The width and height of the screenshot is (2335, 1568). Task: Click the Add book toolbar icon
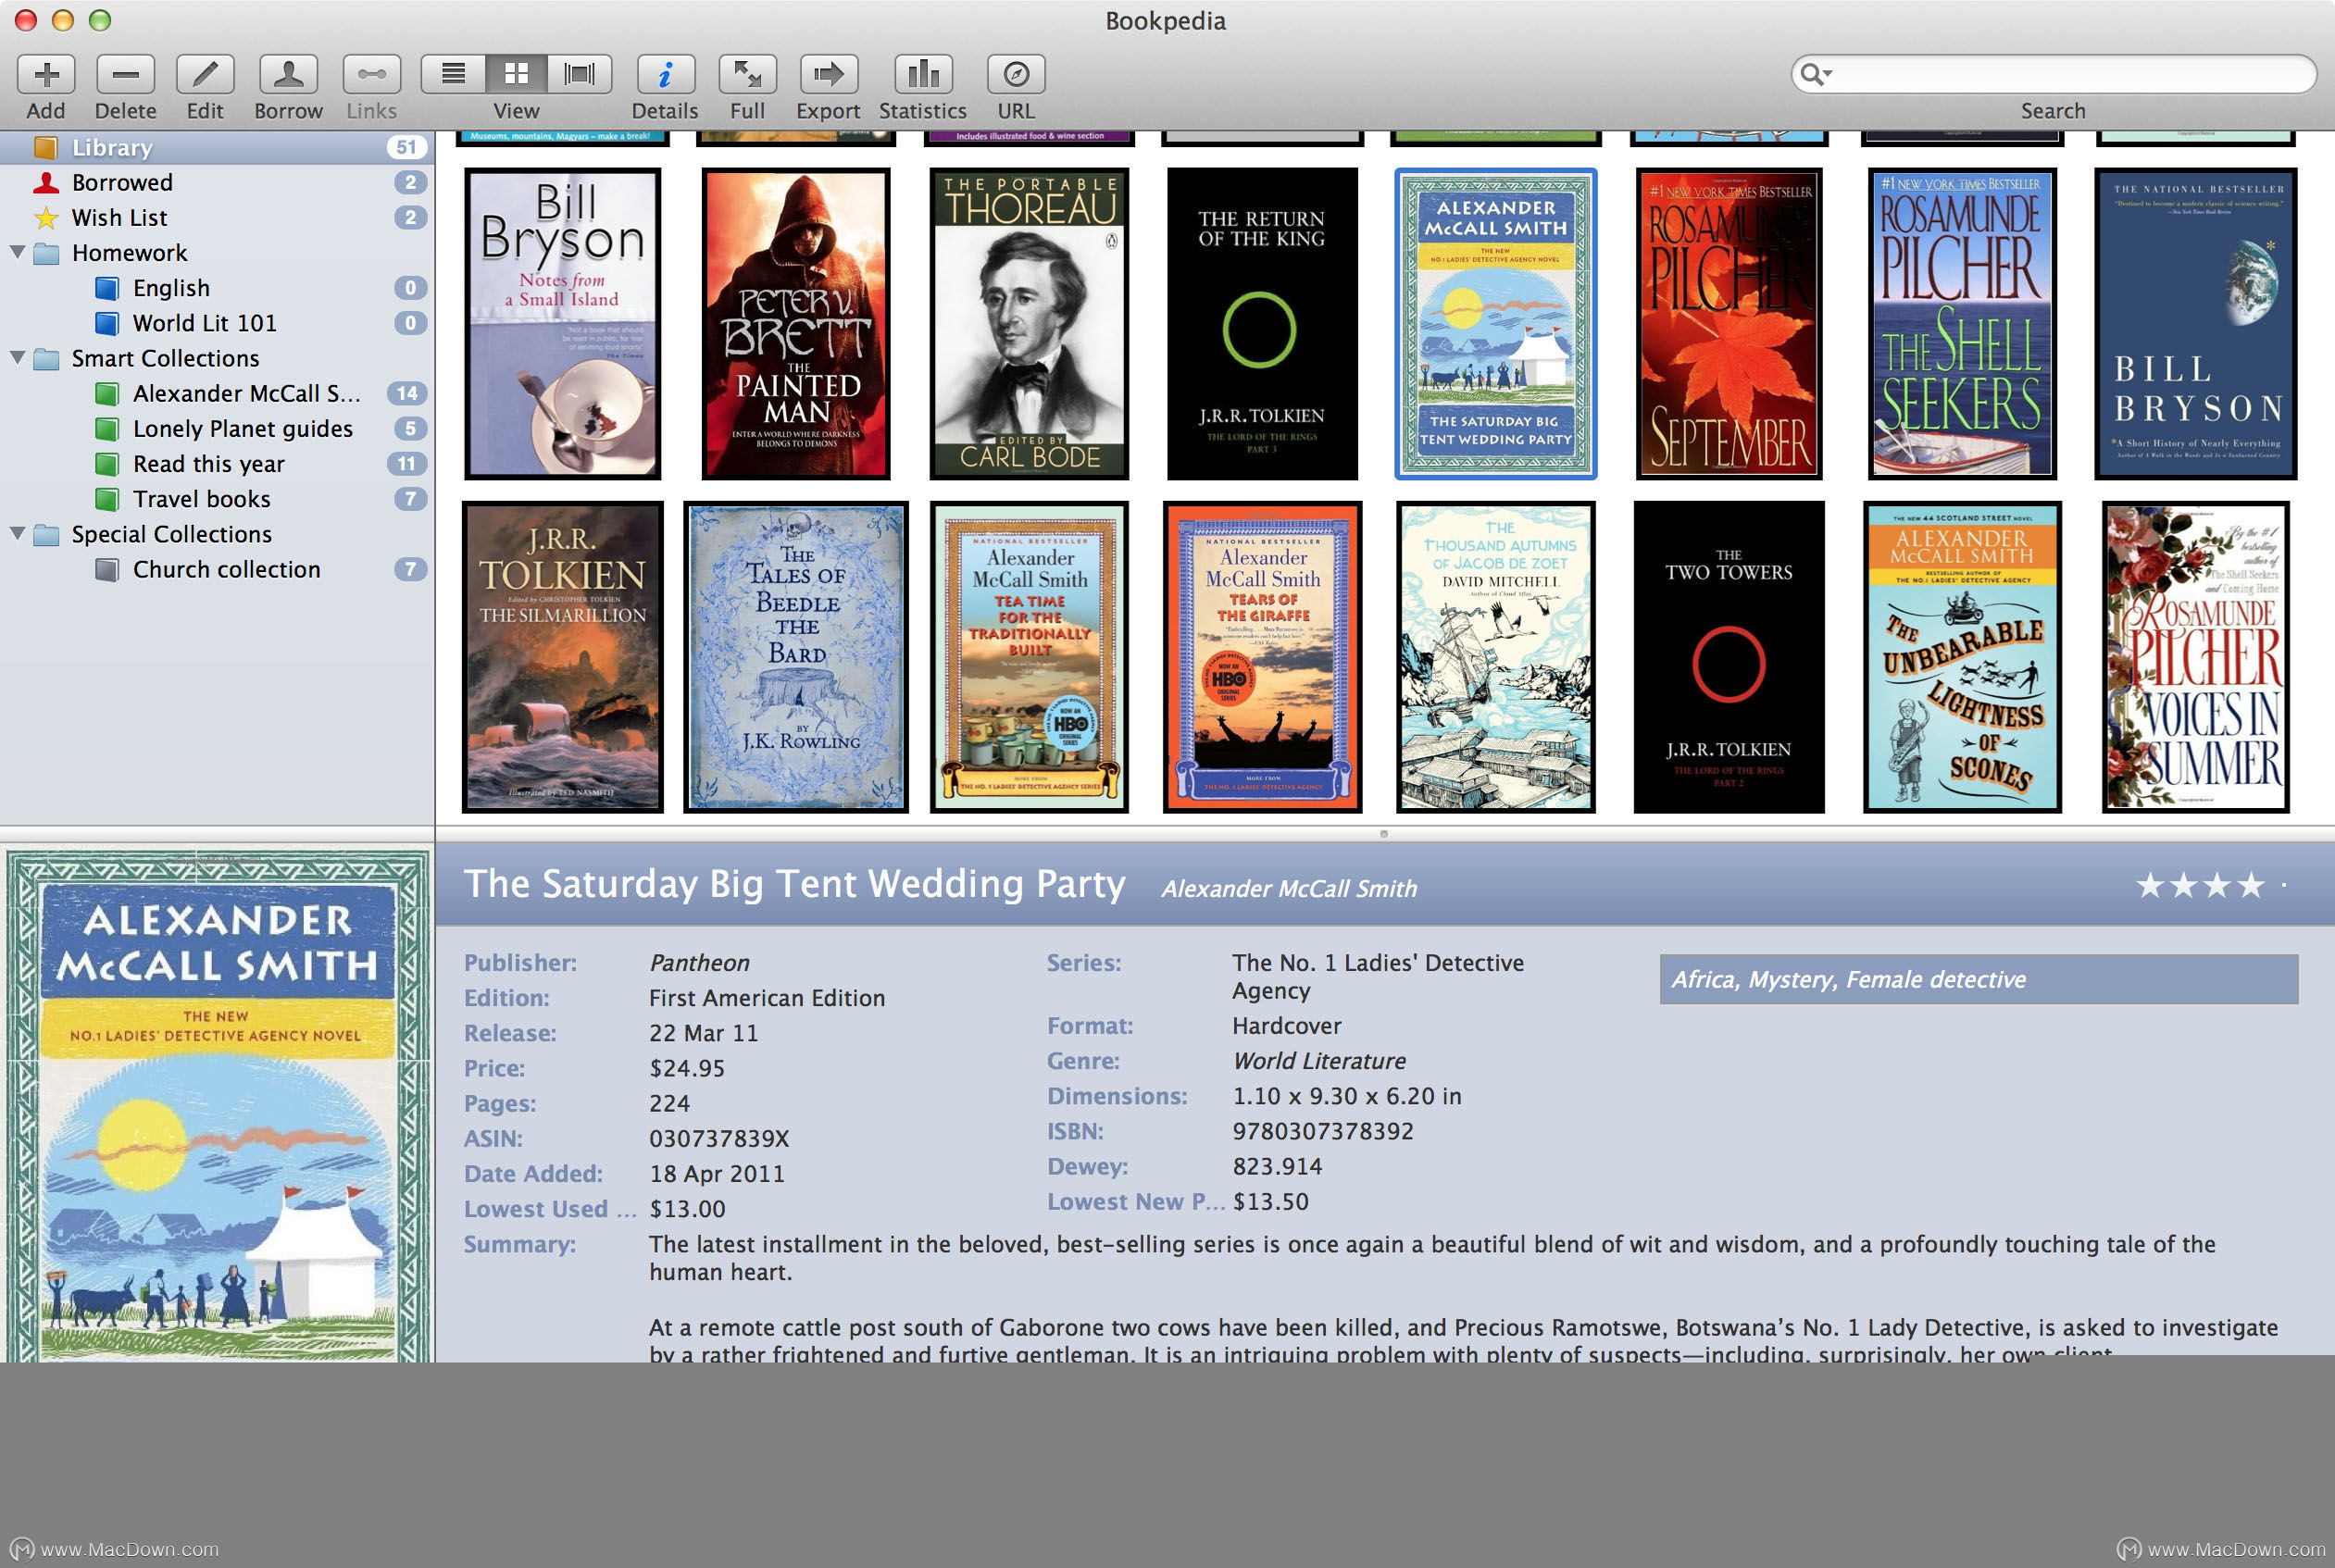[46, 74]
